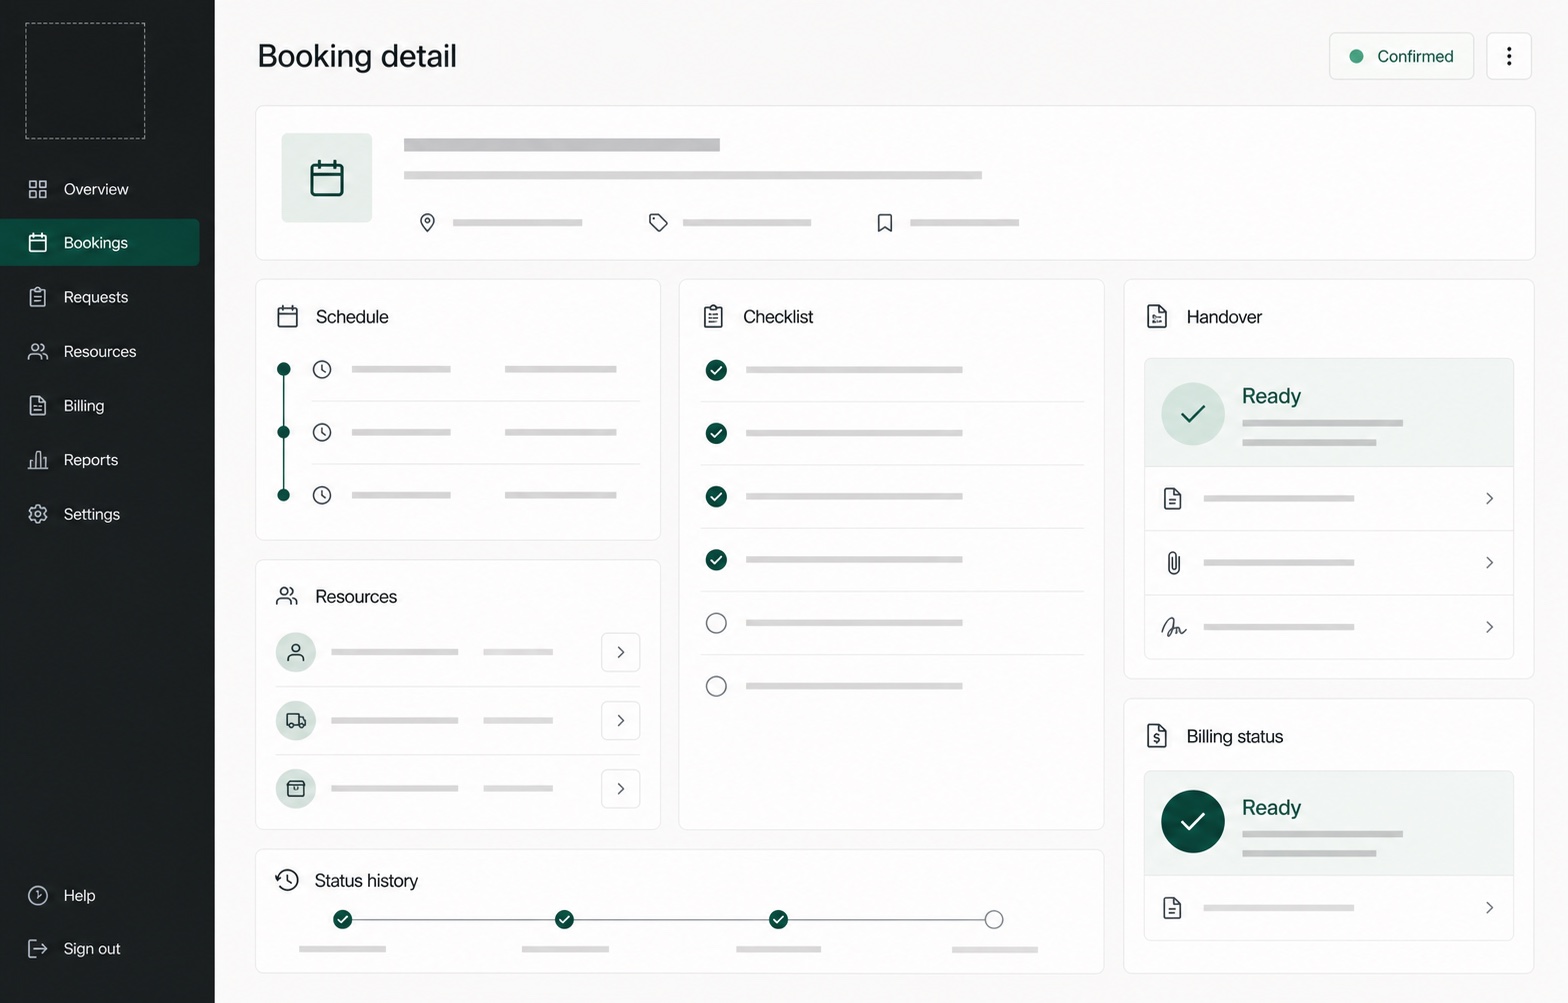Click the "Ready" text in Handover card
The width and height of the screenshot is (1568, 1003).
tap(1271, 396)
